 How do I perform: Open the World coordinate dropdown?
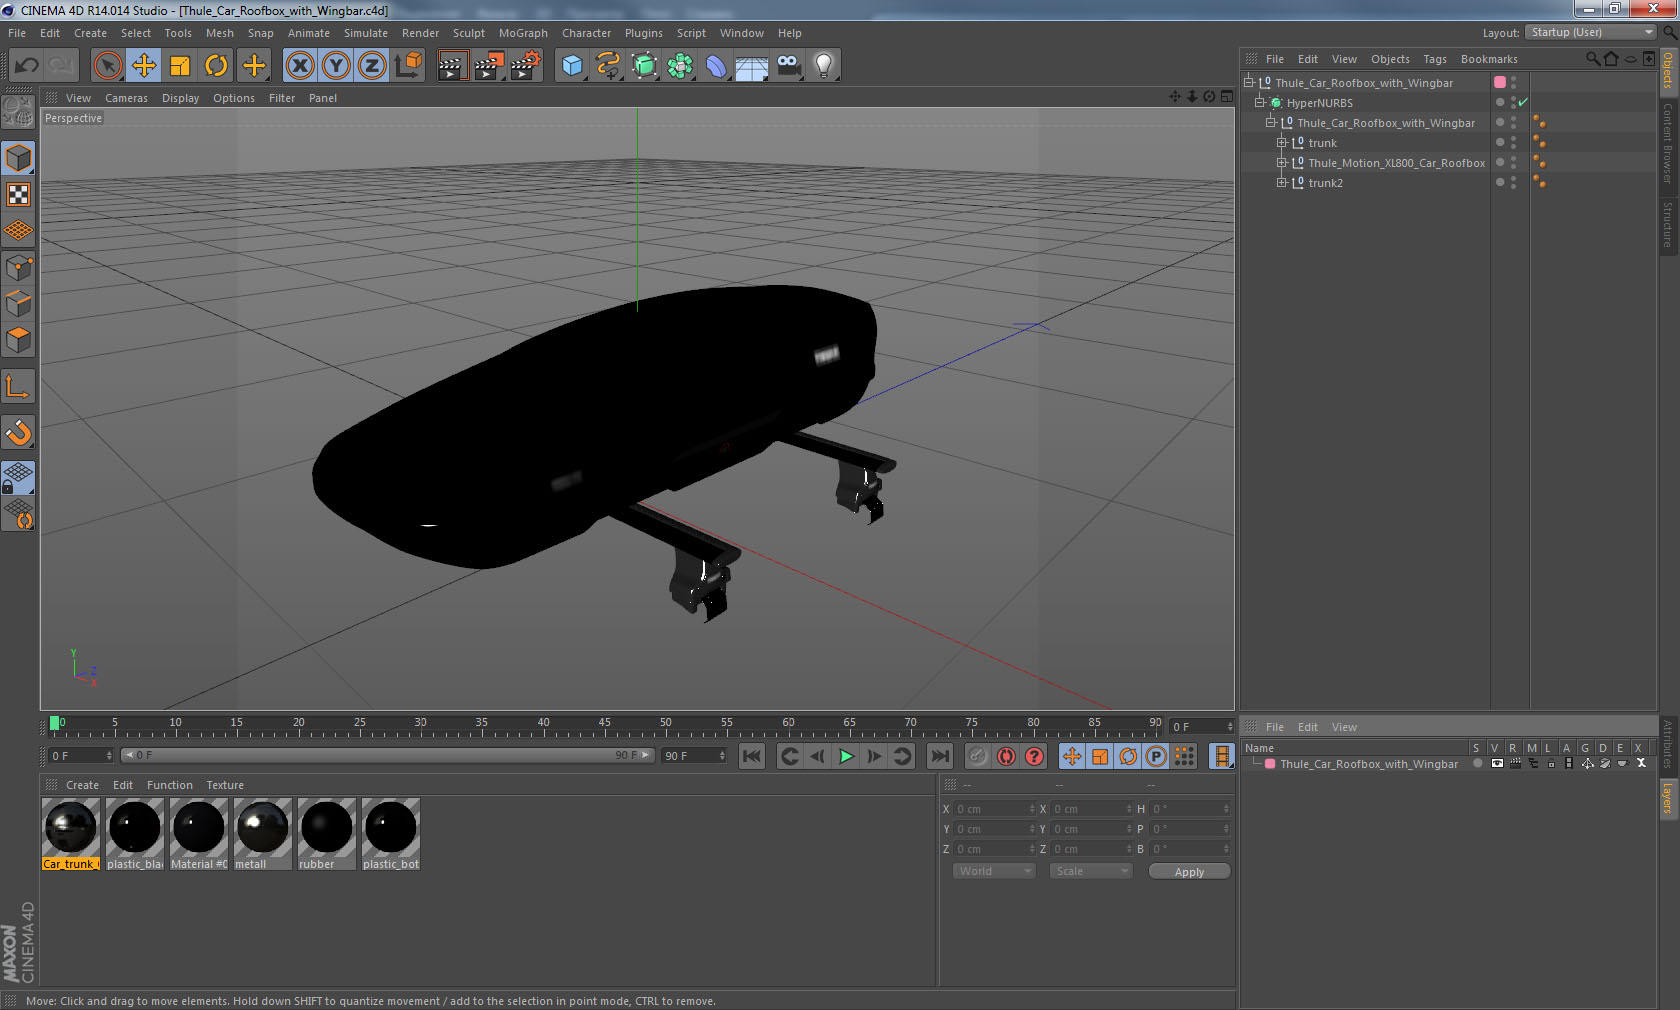pos(993,871)
